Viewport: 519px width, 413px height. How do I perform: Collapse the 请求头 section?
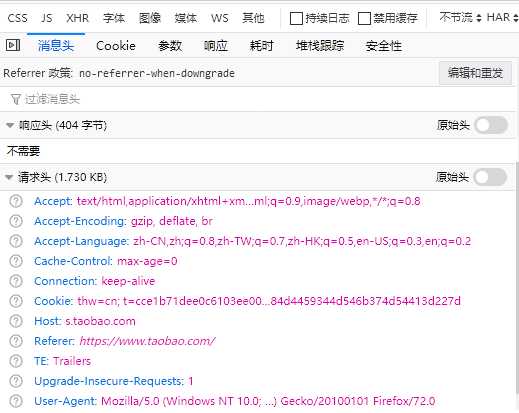pos(9,177)
